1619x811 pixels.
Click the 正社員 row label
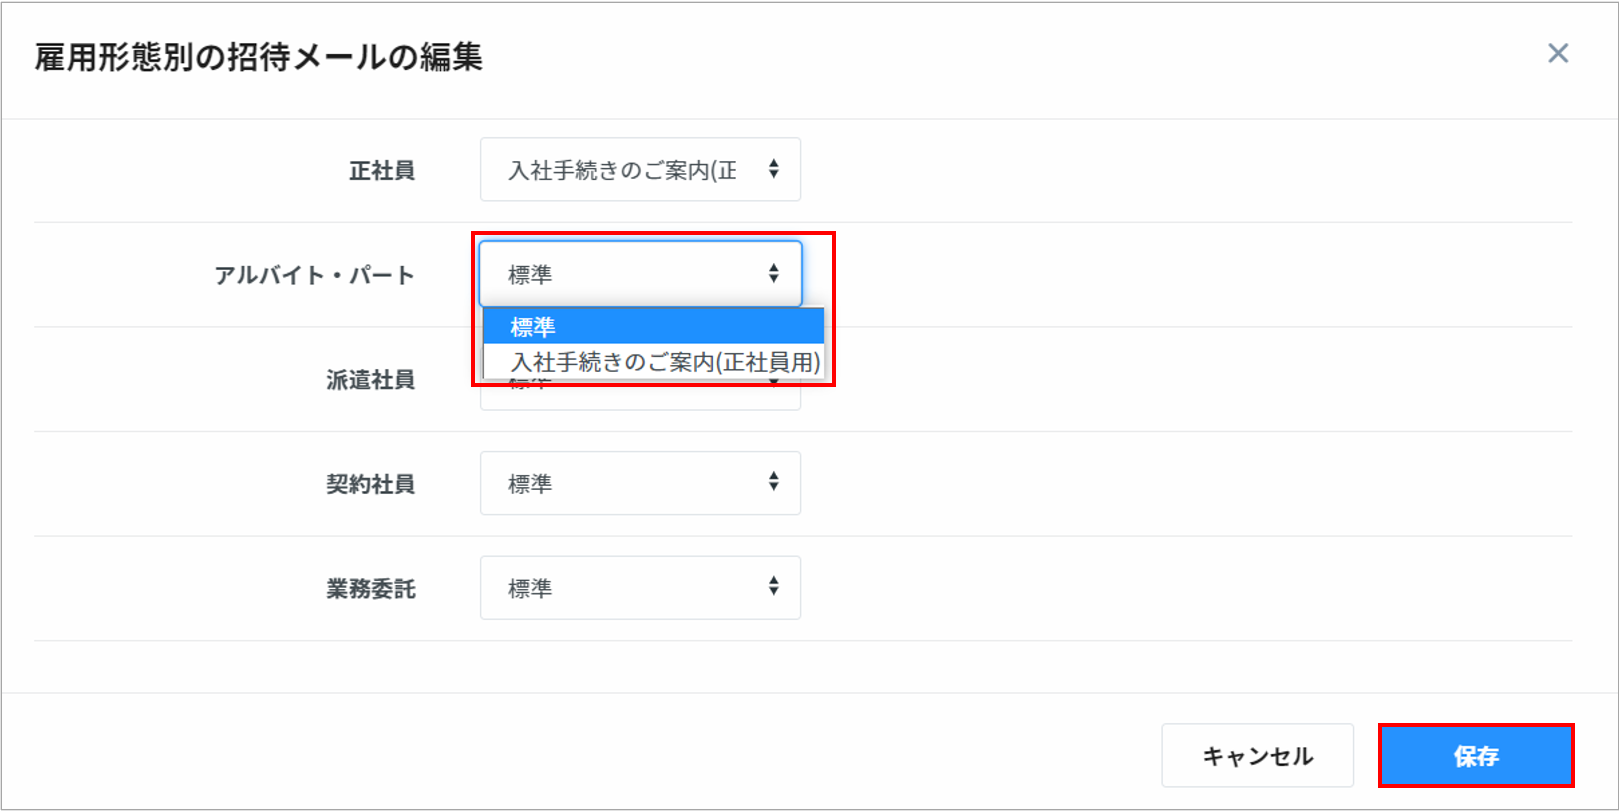381,171
